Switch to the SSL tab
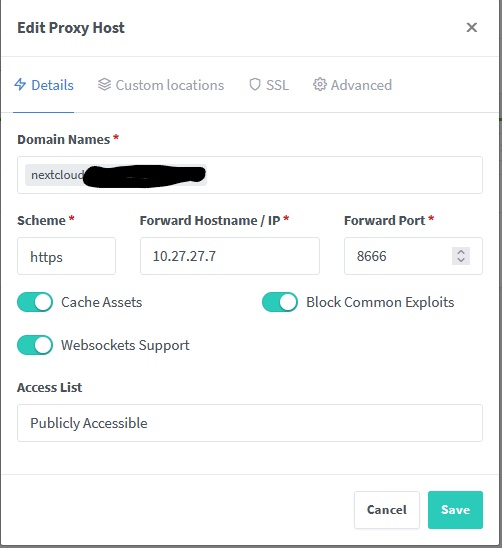This screenshot has width=502, height=548. [x=269, y=85]
